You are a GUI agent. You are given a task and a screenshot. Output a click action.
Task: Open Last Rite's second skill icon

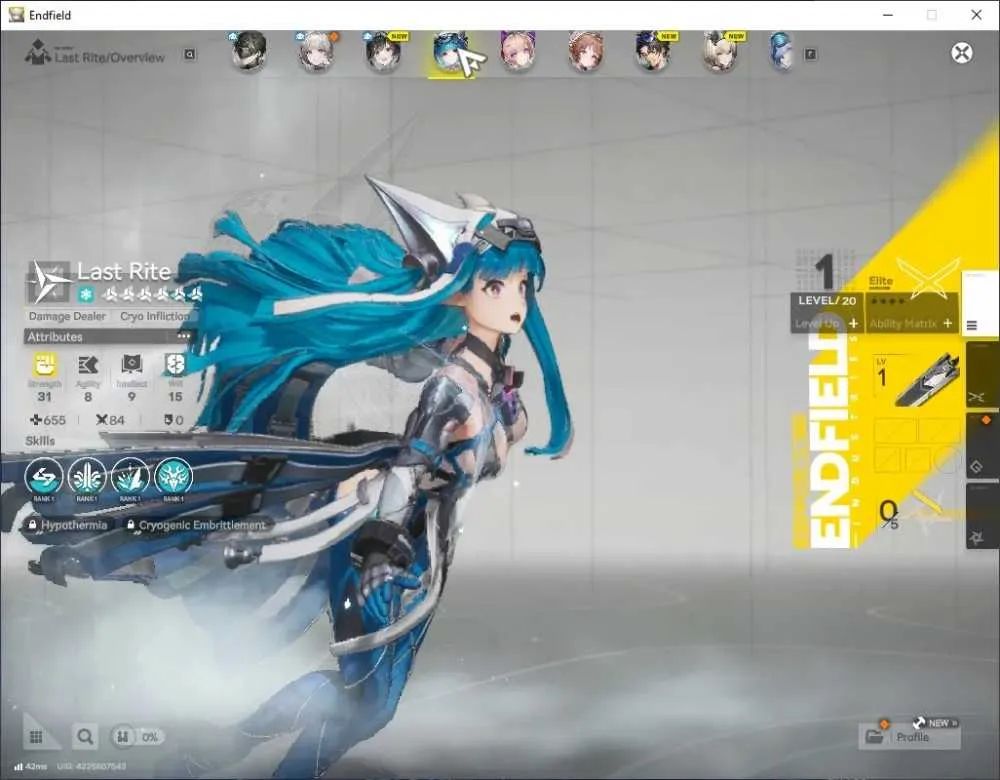click(x=87, y=476)
